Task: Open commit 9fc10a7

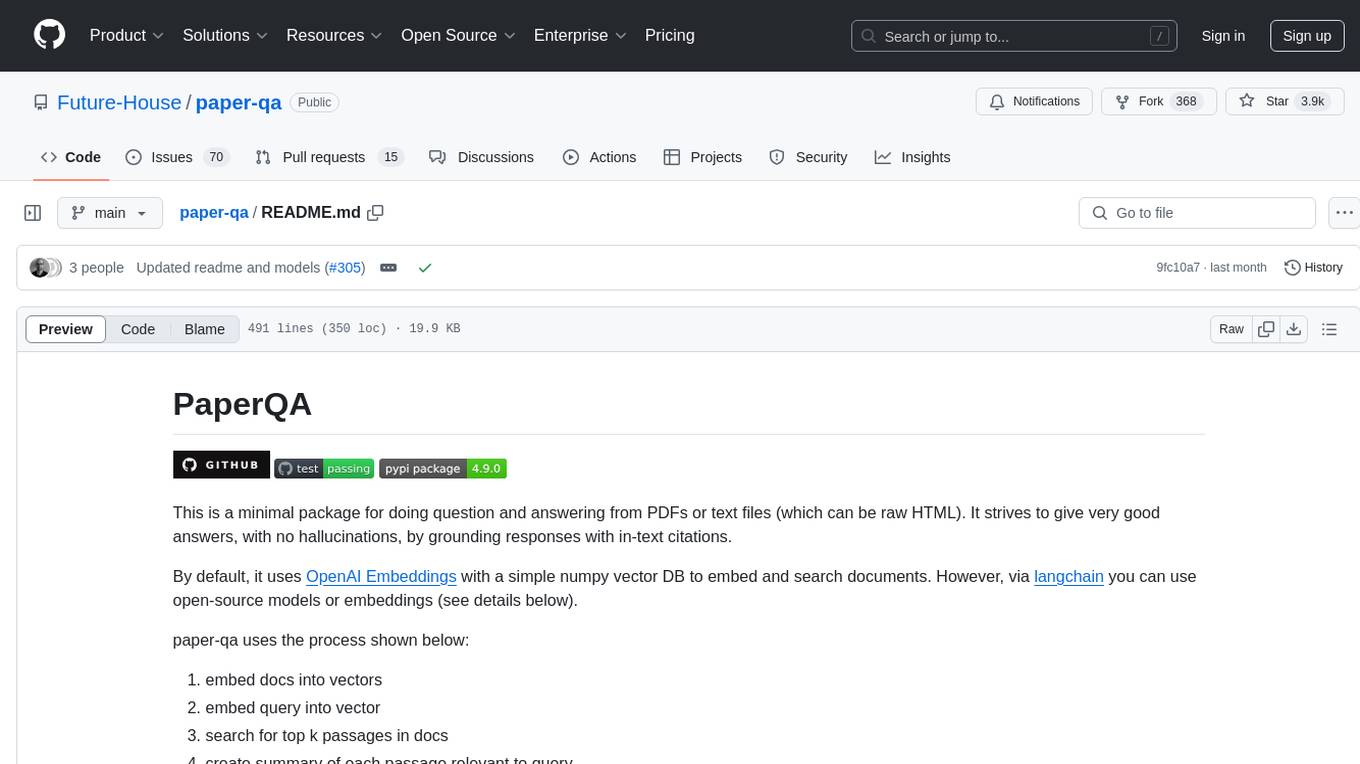Action: point(1178,268)
